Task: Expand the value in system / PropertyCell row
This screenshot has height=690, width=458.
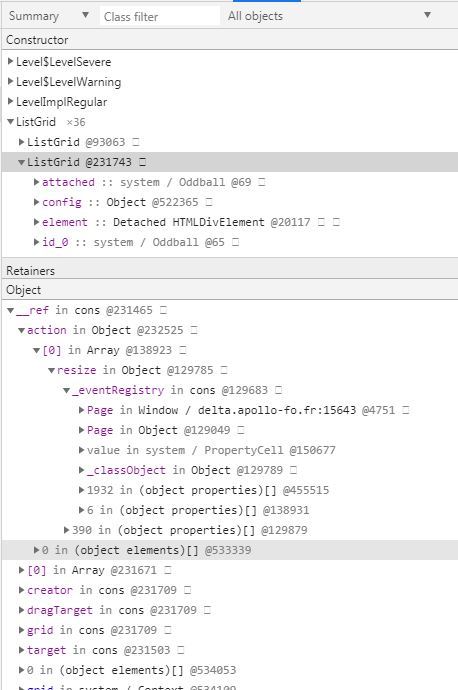Action: coord(81,450)
